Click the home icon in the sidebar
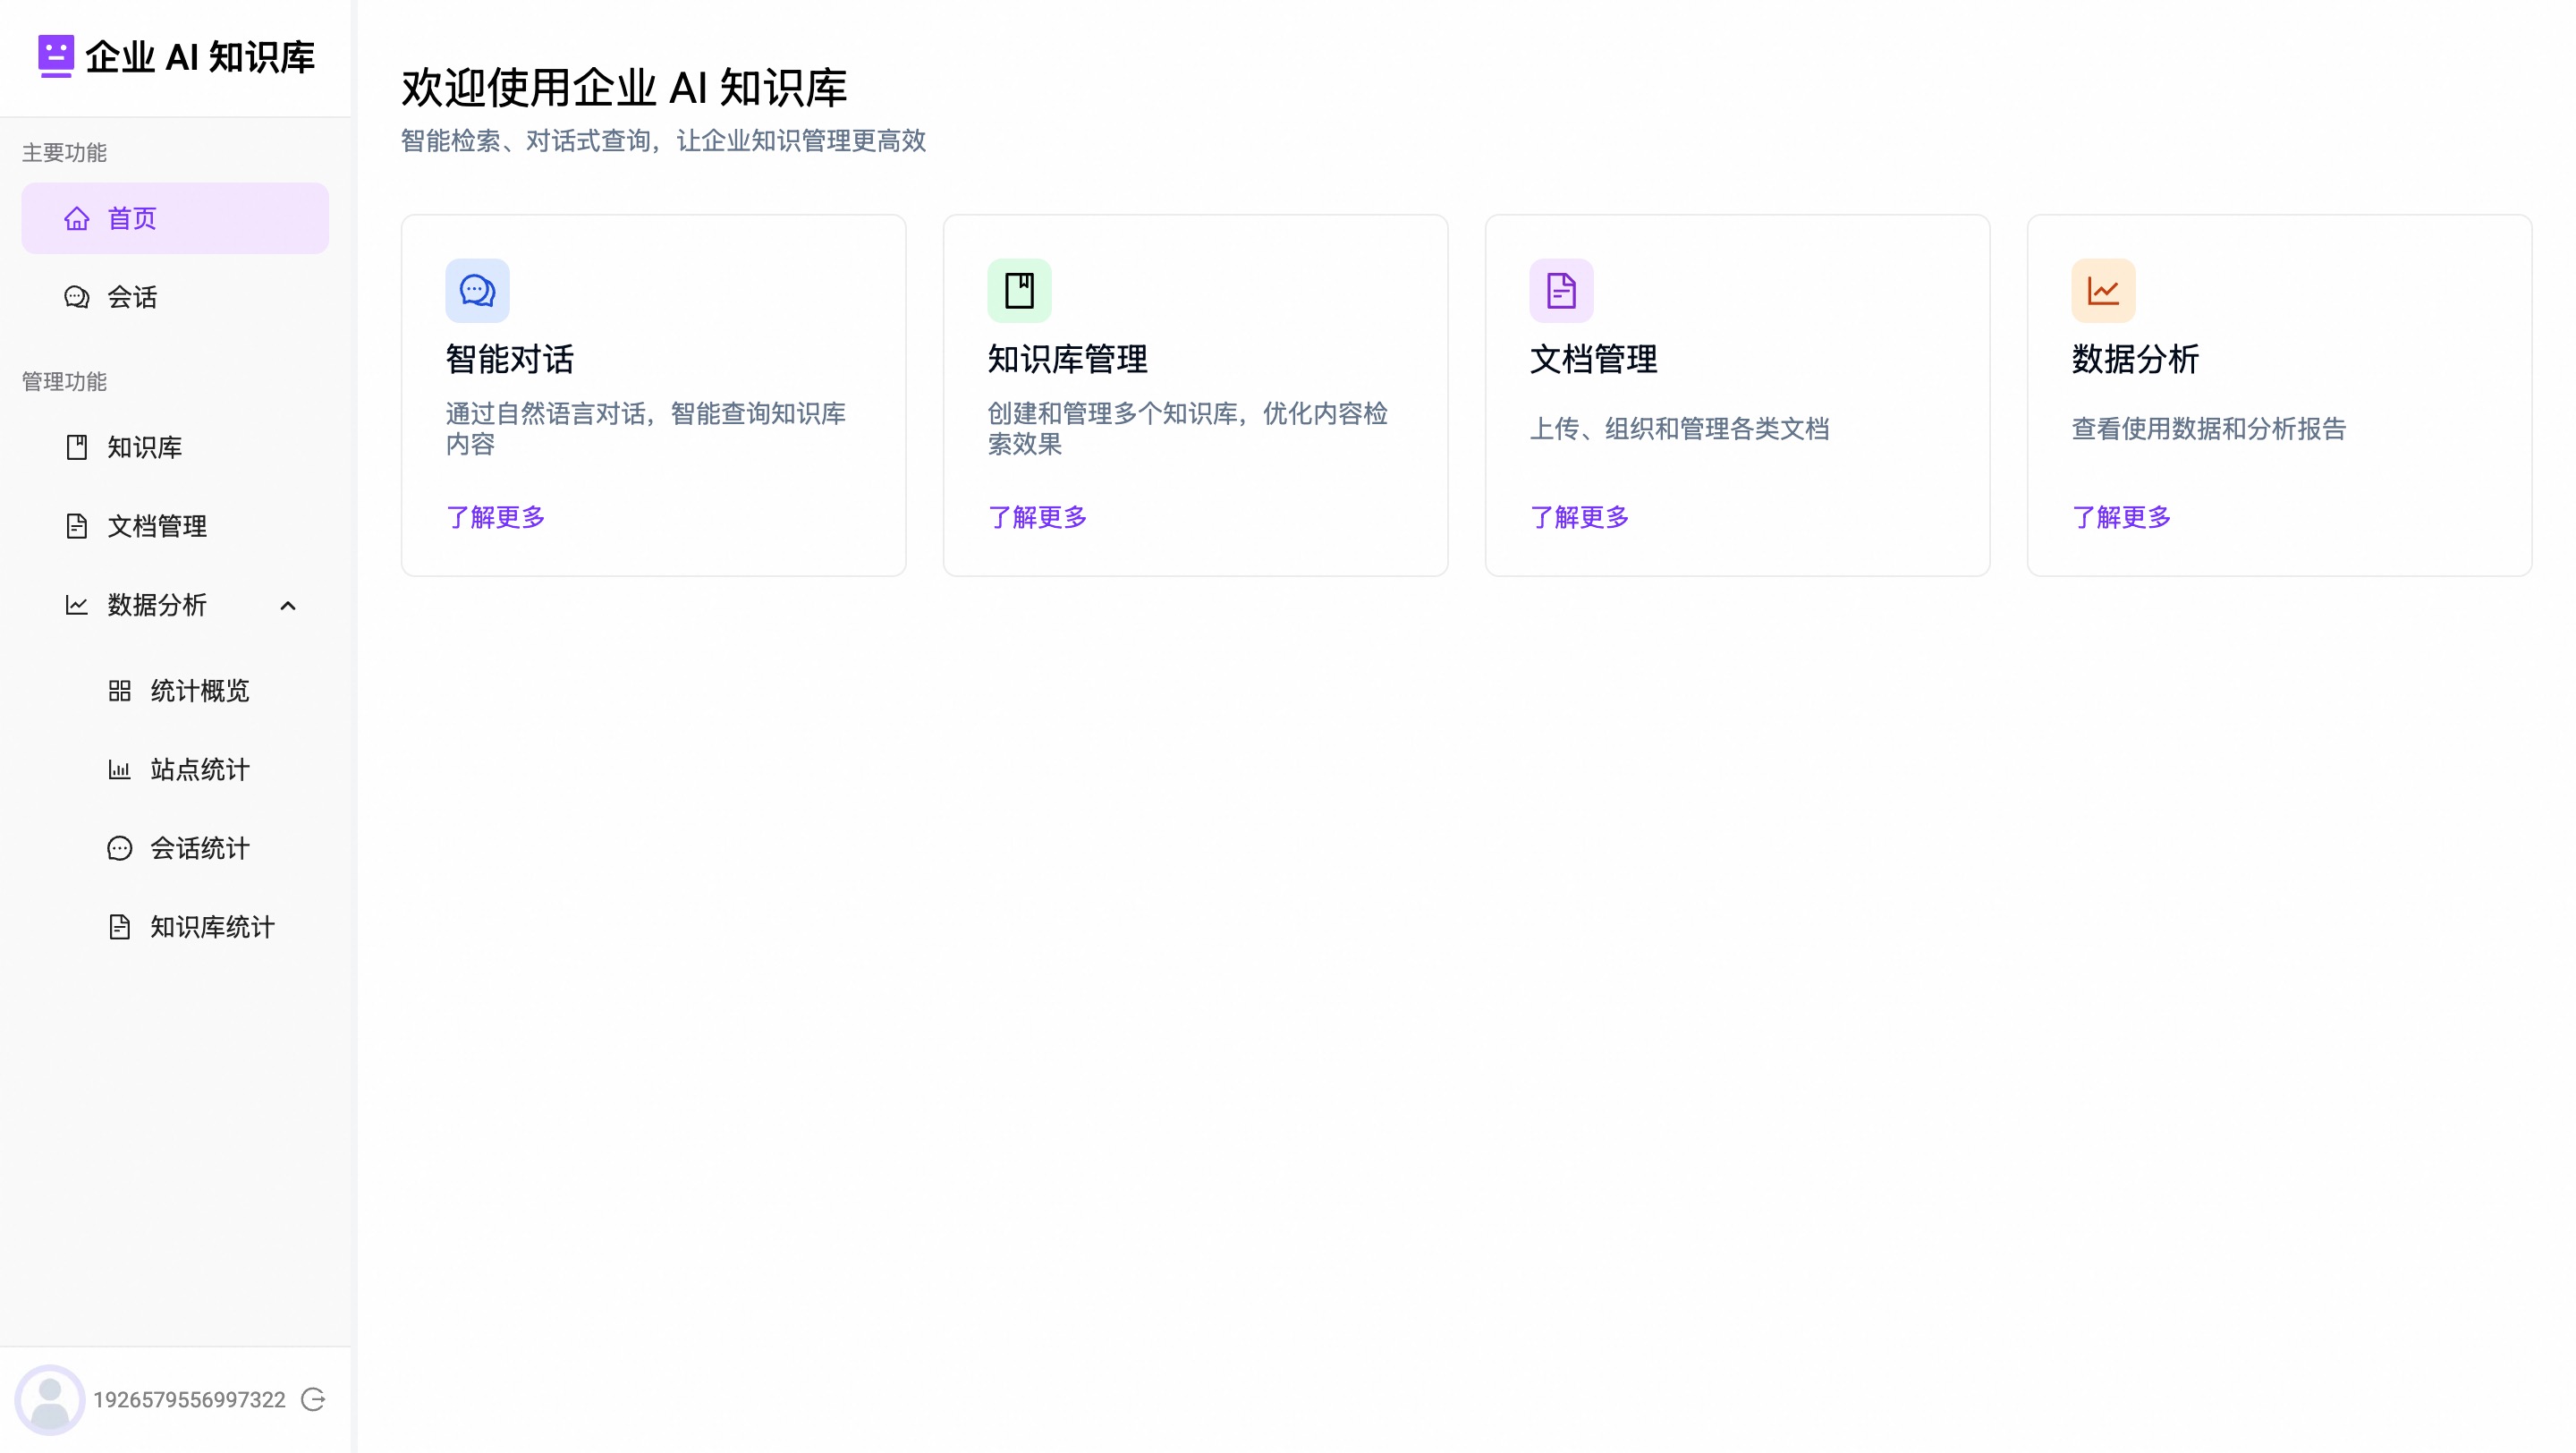The height and width of the screenshot is (1453, 2576). (77, 218)
